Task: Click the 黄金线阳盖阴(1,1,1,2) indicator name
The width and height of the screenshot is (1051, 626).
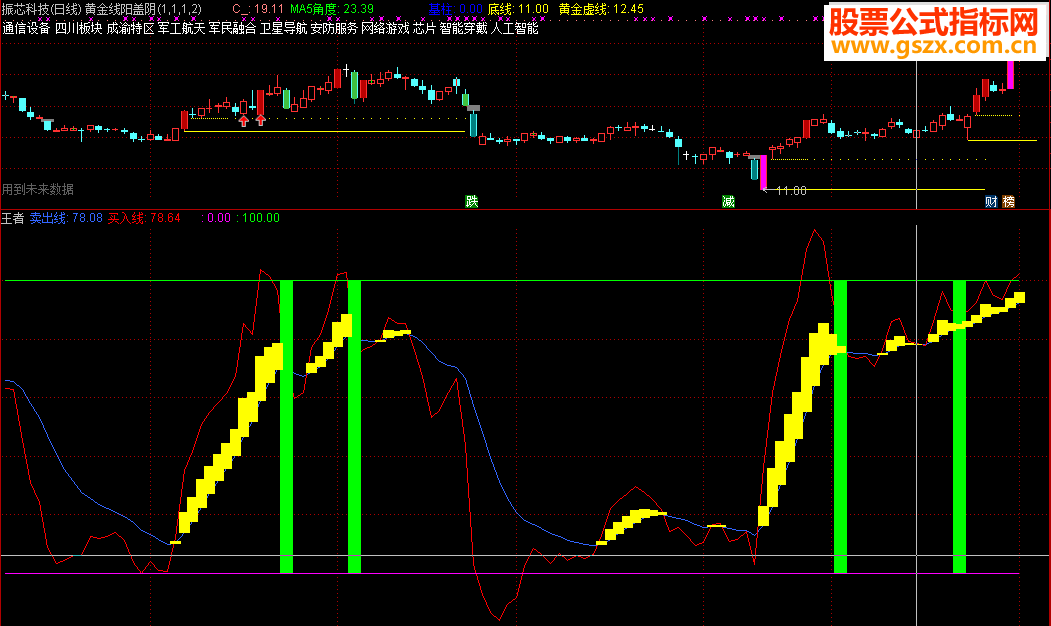Action: coord(143,9)
